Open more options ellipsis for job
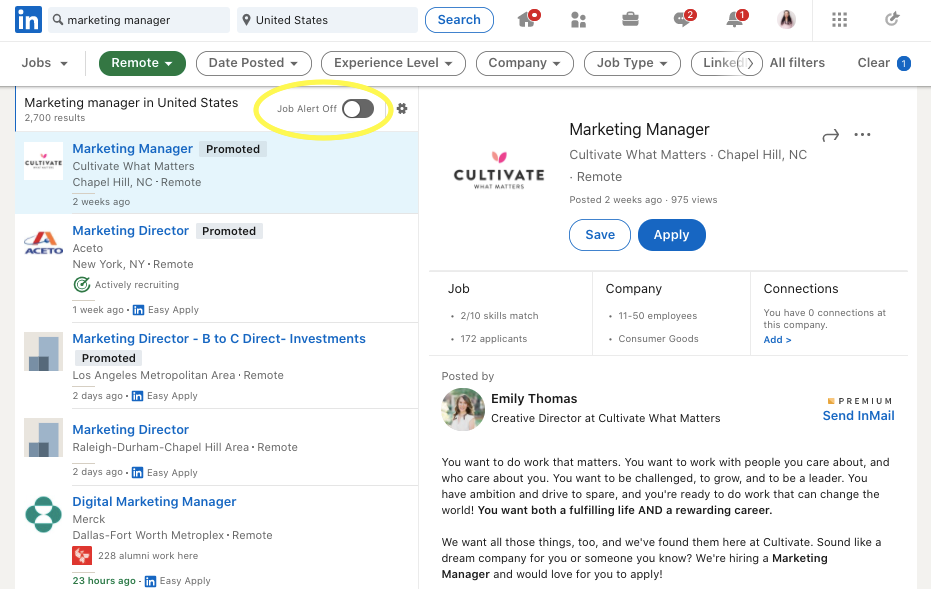The image size is (931, 589). (x=862, y=135)
